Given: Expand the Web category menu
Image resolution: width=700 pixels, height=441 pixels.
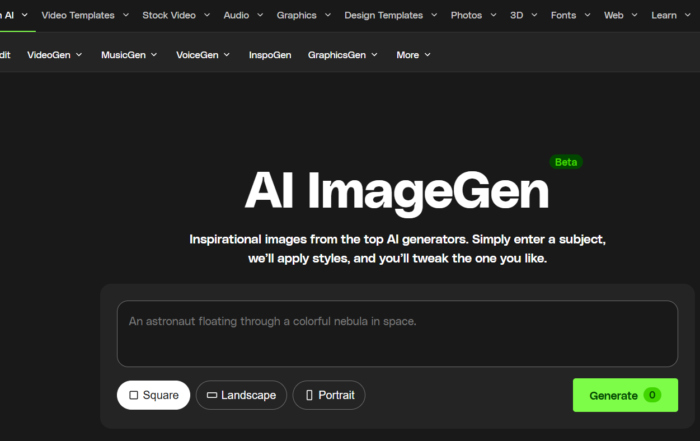Looking at the screenshot, I should click(x=620, y=15).
